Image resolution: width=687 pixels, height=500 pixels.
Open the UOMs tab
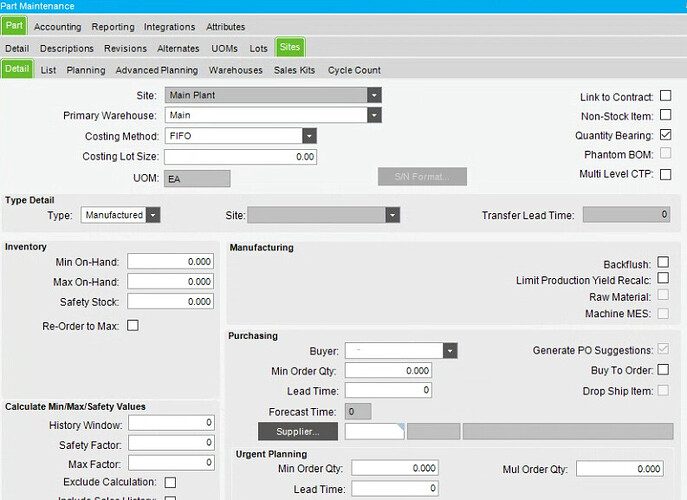(x=224, y=49)
